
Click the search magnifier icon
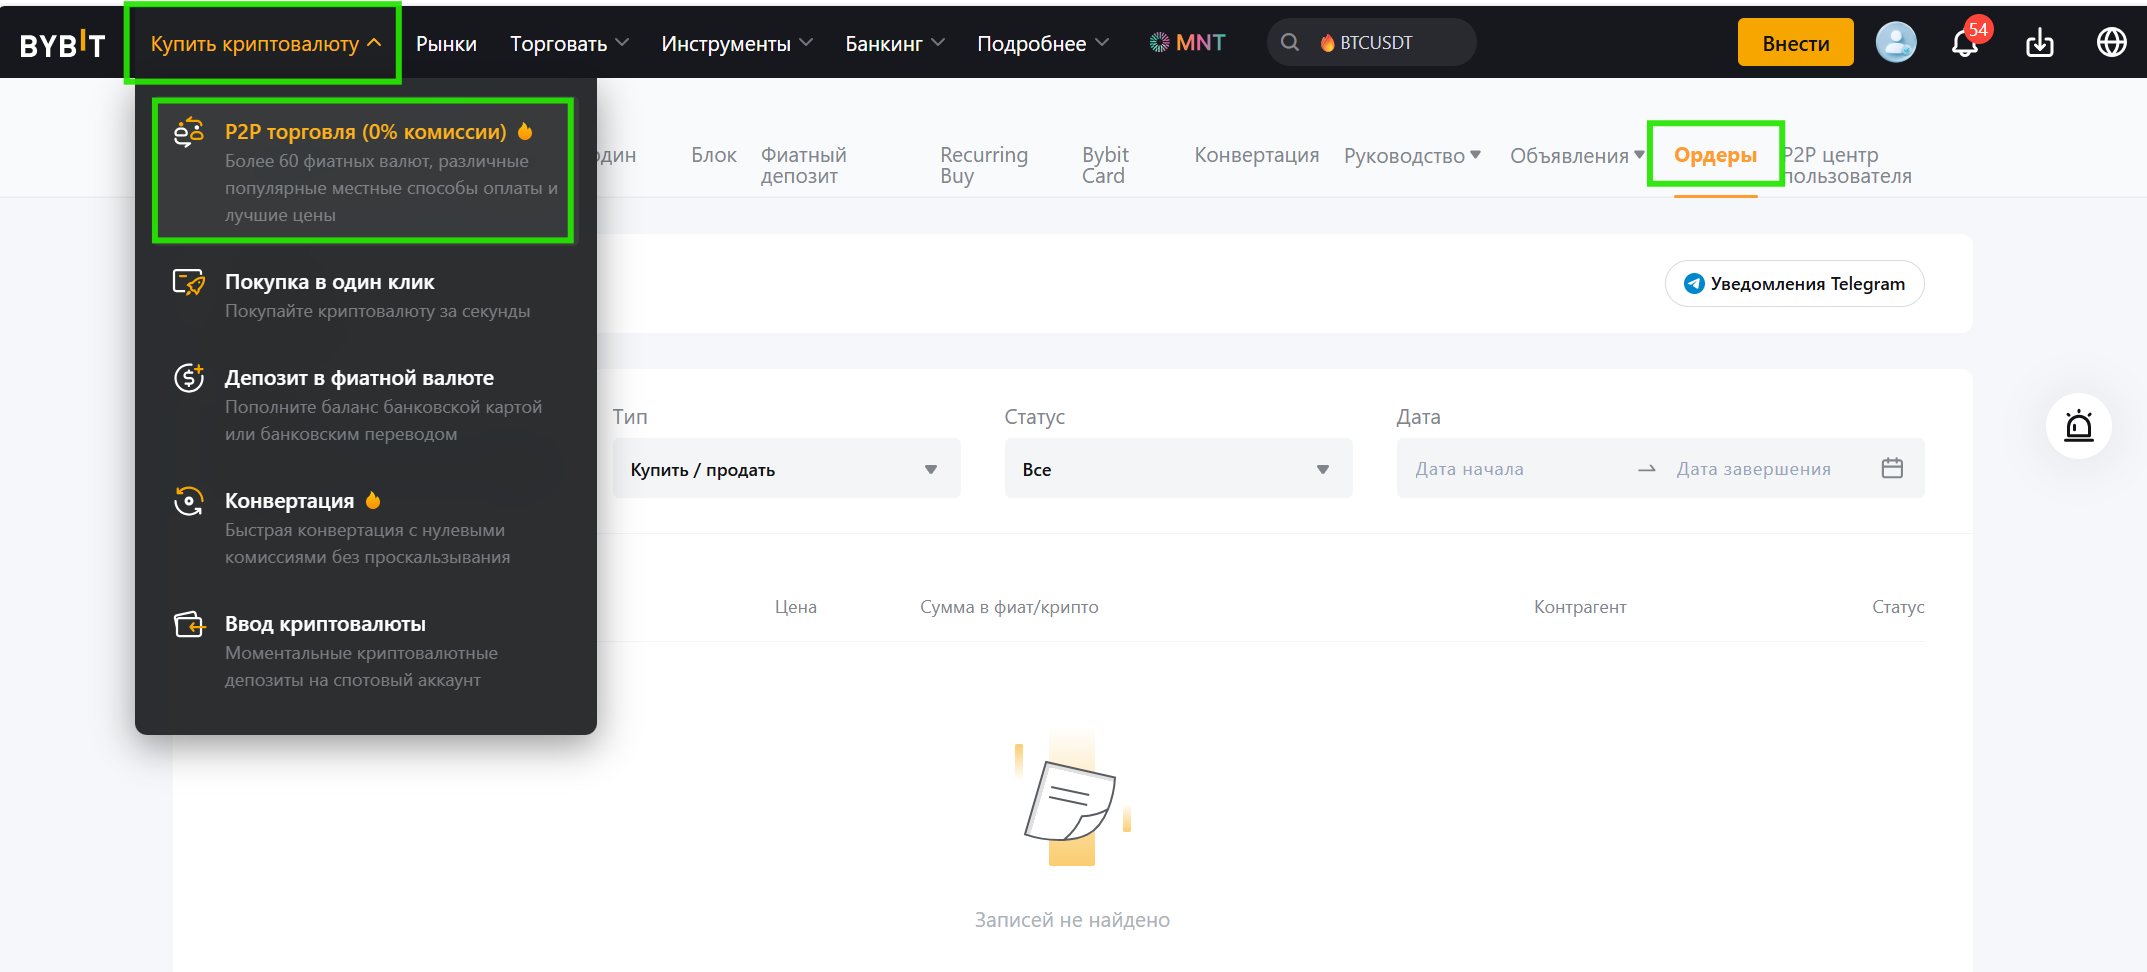pos(1290,43)
